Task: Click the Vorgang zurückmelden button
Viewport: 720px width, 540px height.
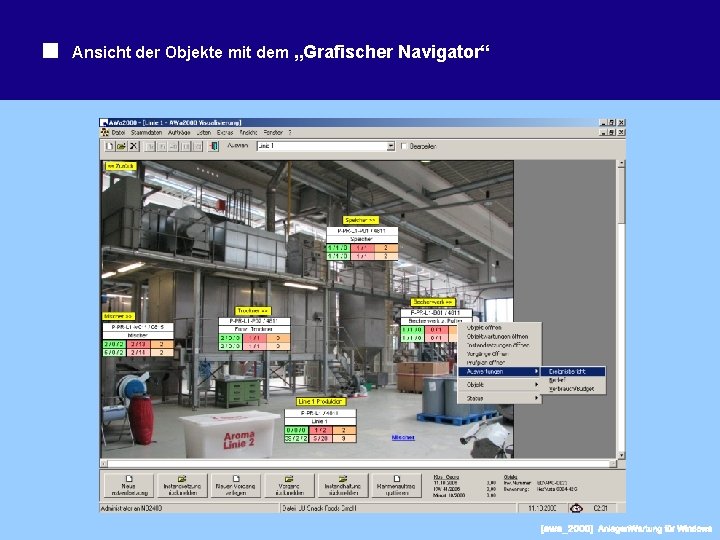Action: point(289,485)
